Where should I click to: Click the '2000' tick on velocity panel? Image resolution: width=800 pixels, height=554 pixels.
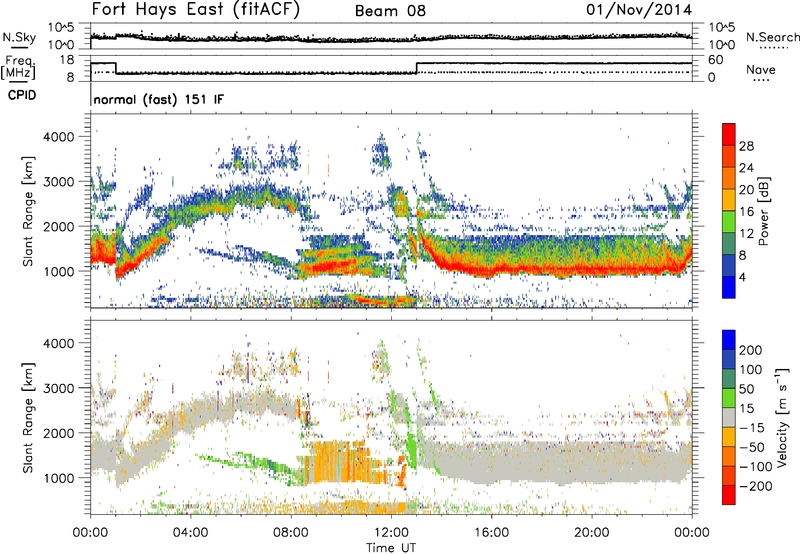pos(59,433)
